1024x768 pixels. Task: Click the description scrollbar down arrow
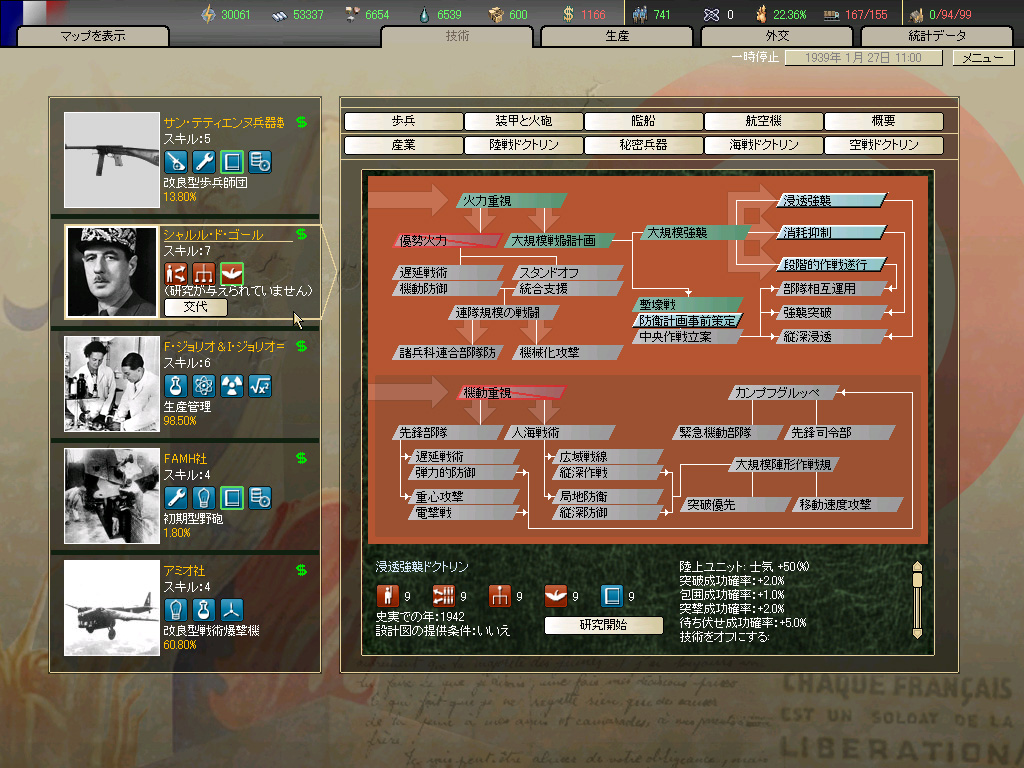pos(917,633)
